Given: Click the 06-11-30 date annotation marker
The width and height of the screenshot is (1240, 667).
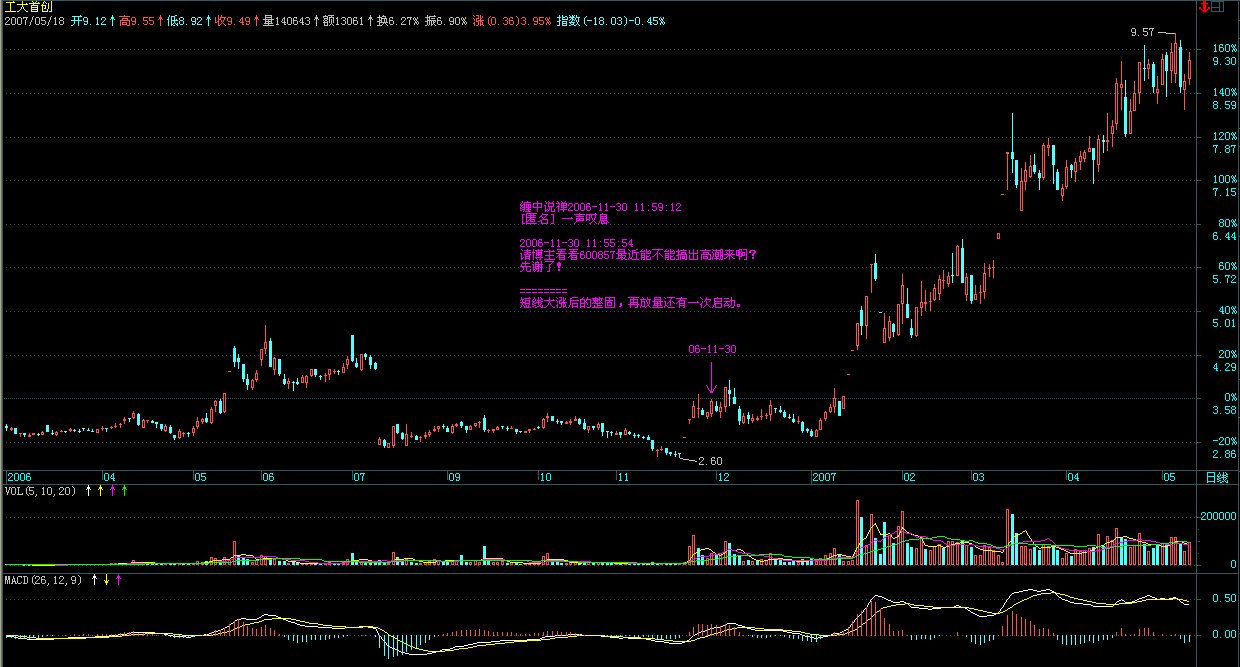Looking at the screenshot, I should (711, 350).
